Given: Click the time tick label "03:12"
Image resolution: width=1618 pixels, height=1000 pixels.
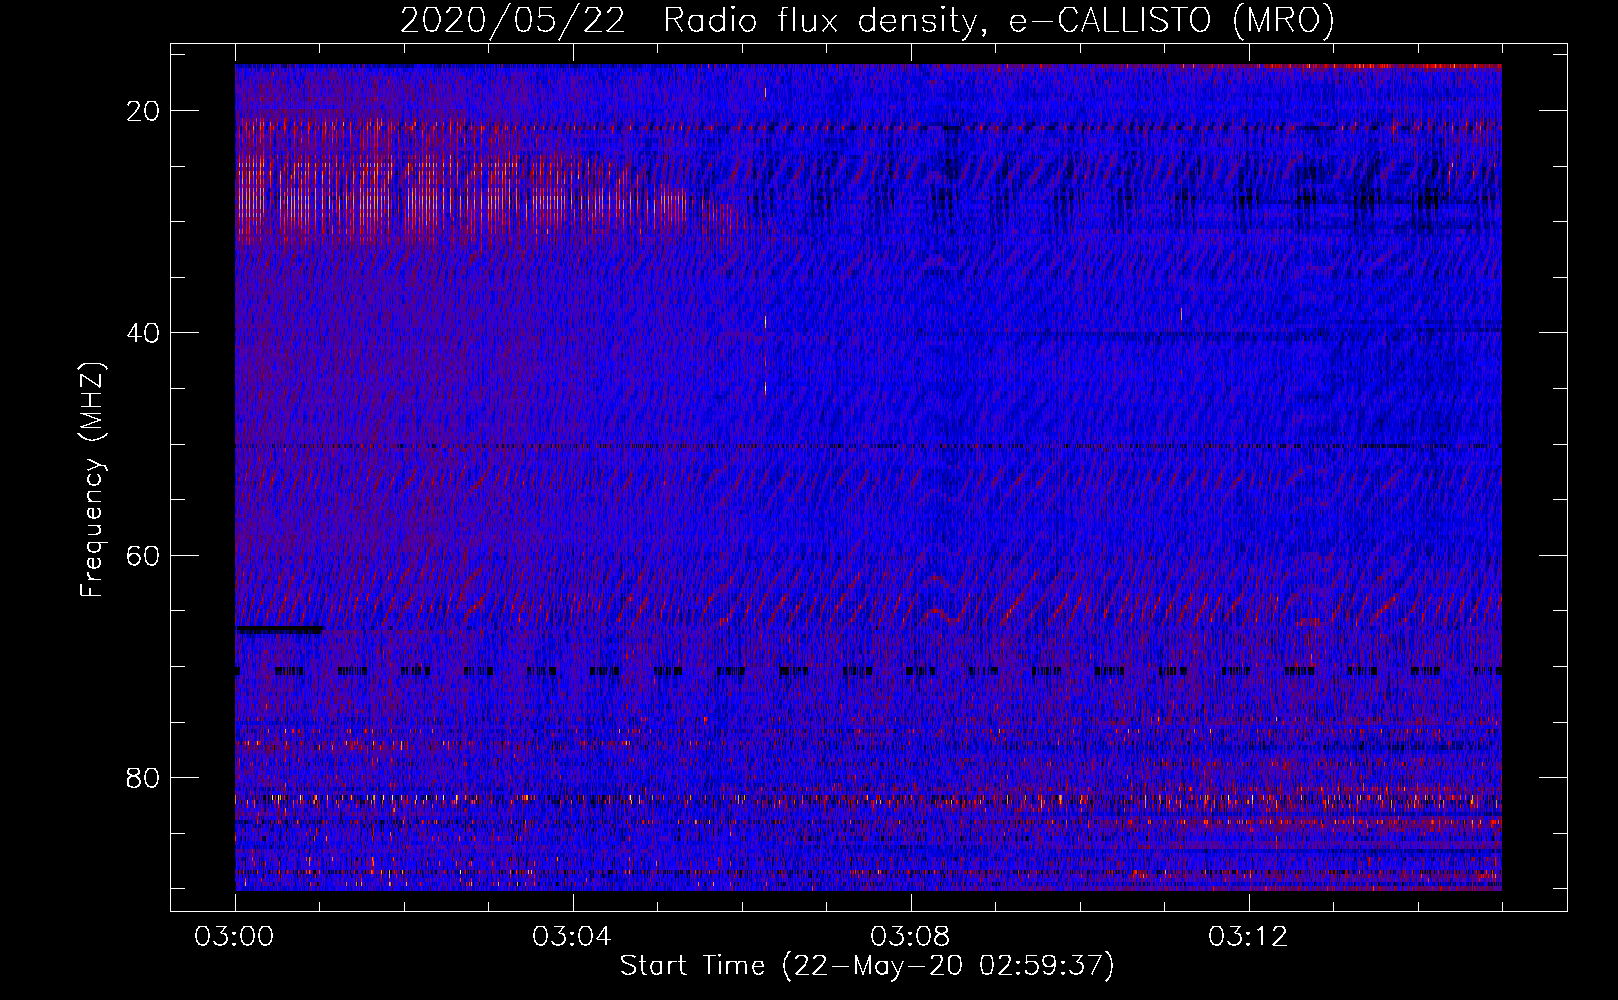Looking at the screenshot, I should coord(1248,937).
